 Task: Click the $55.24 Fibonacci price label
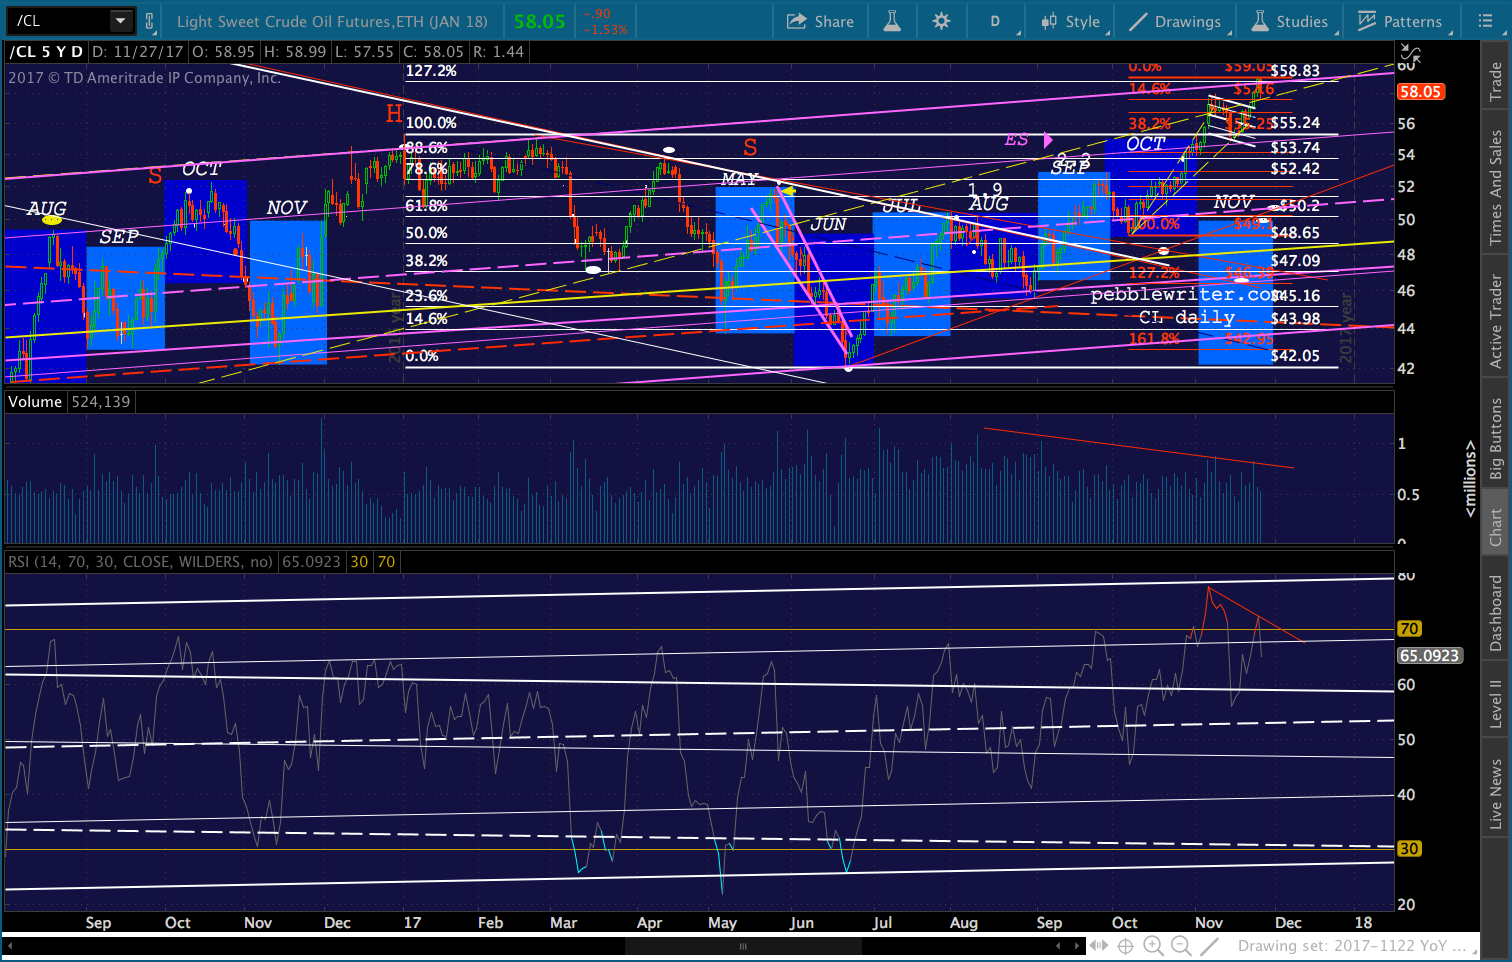[1295, 123]
